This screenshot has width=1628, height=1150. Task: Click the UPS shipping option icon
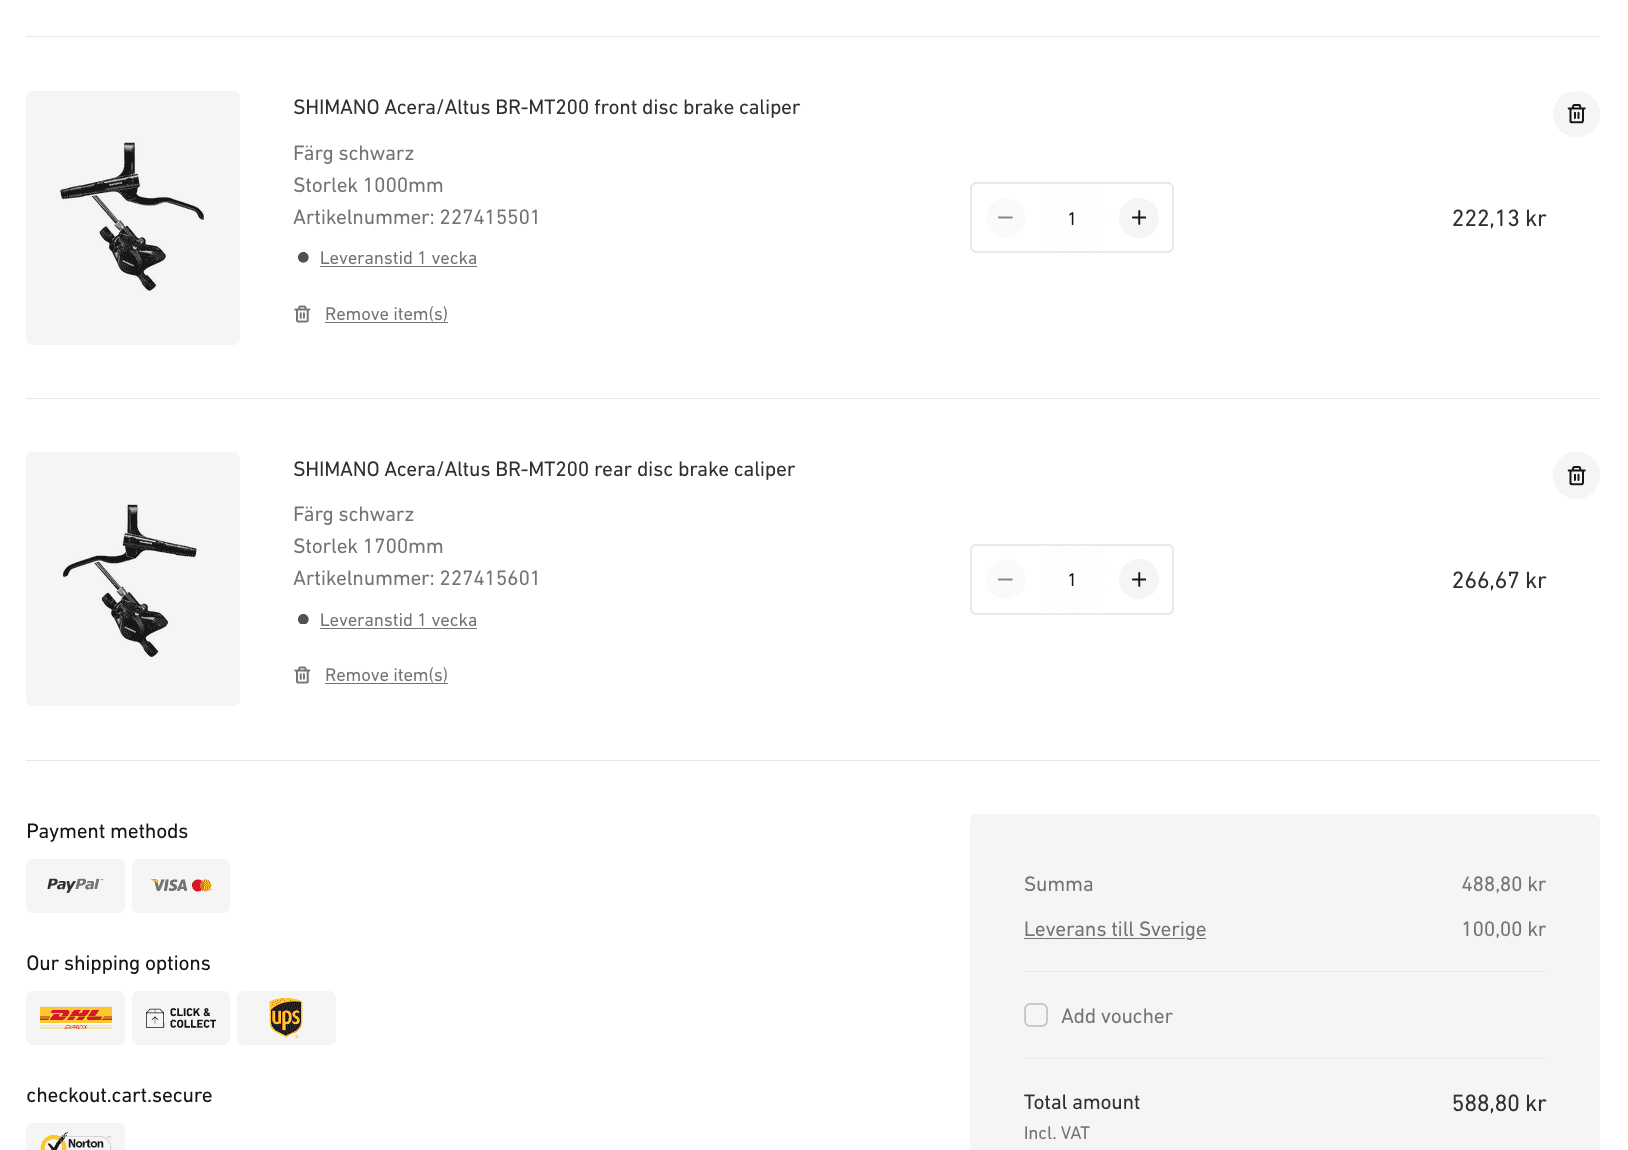tap(286, 1018)
